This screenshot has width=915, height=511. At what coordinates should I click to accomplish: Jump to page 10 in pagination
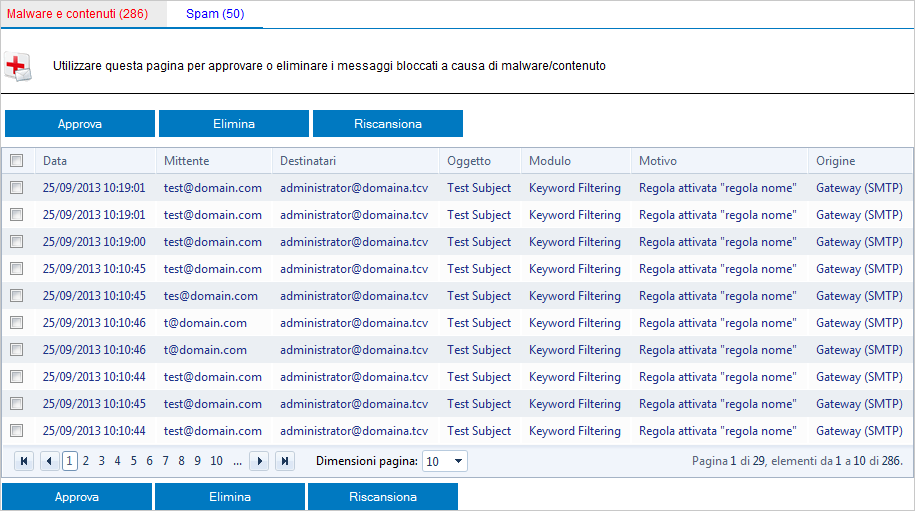coord(216,461)
